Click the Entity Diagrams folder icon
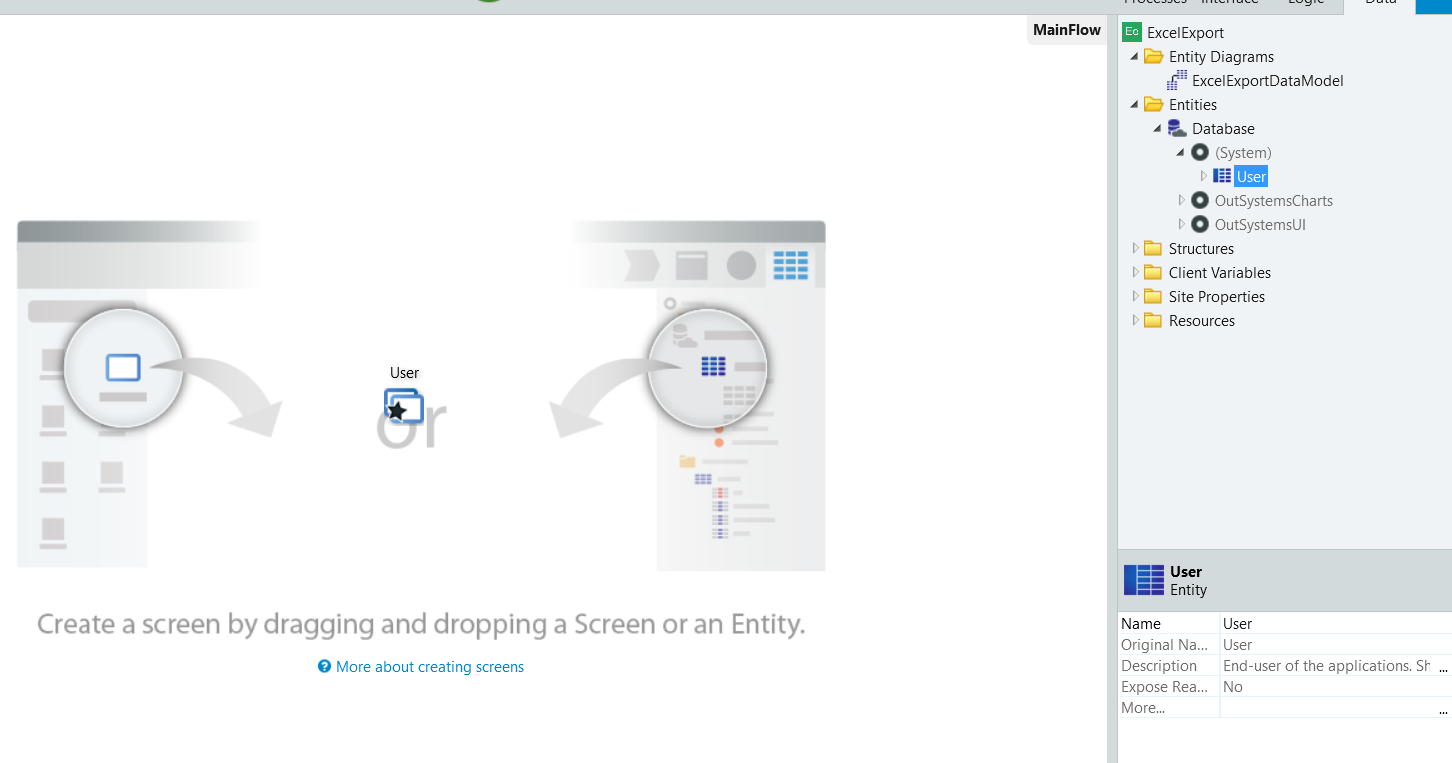Image resolution: width=1452 pixels, height=763 pixels. (1153, 57)
